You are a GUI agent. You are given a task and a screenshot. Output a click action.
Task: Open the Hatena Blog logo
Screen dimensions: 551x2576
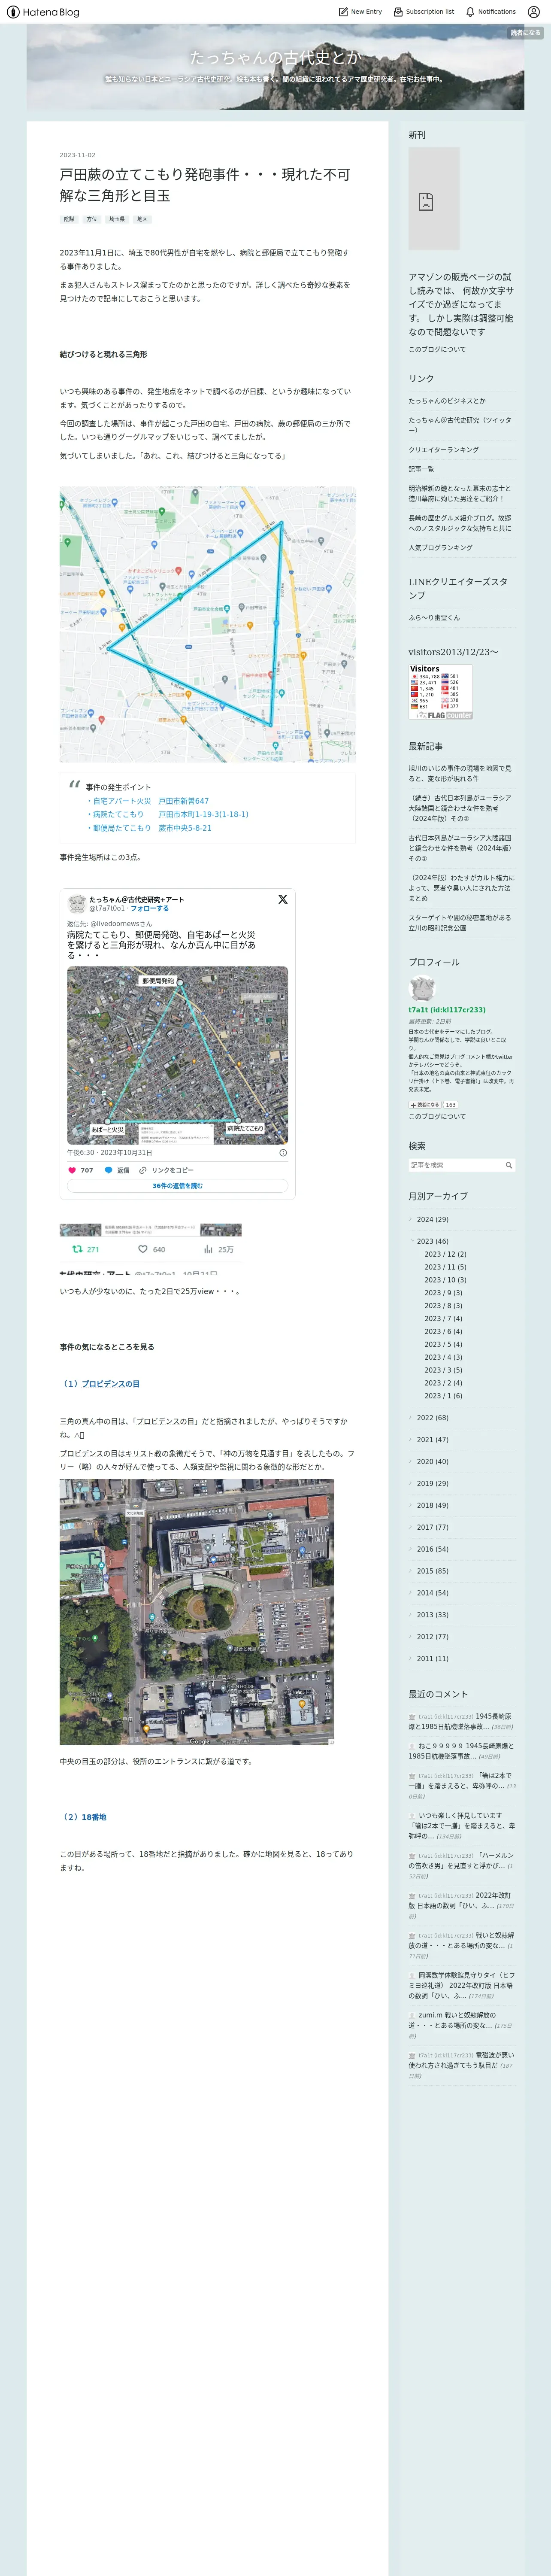coord(42,12)
